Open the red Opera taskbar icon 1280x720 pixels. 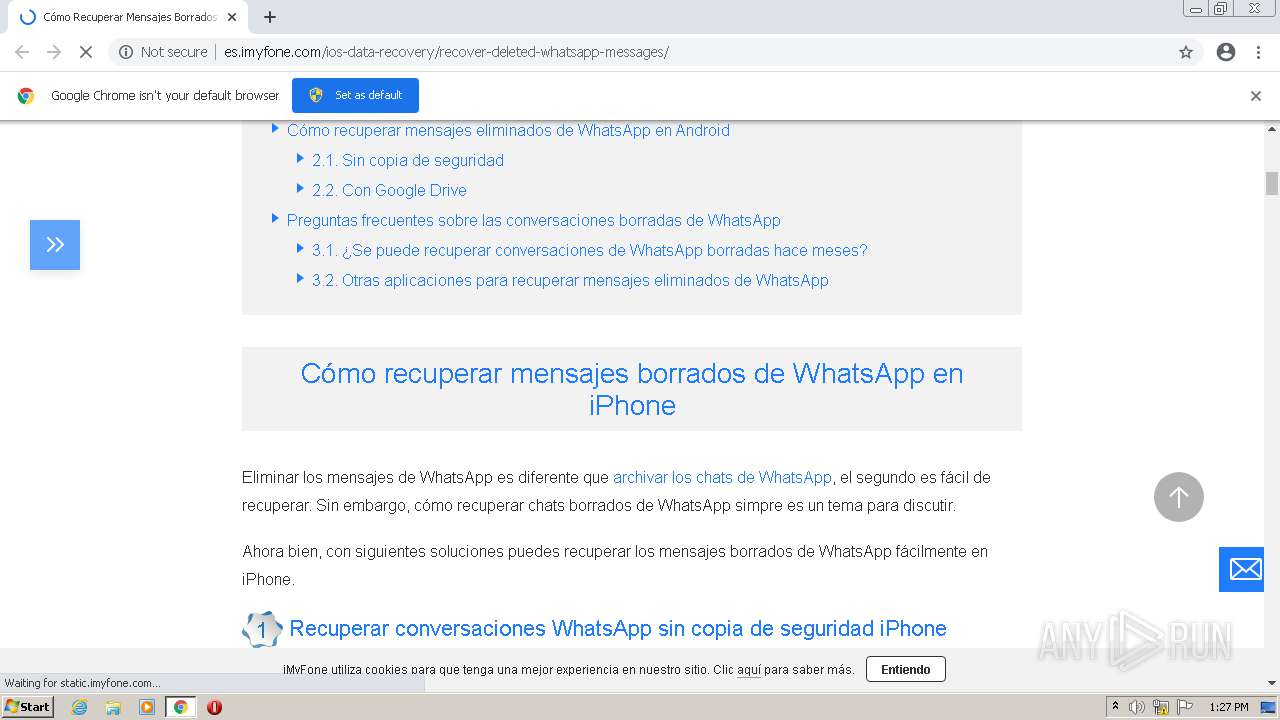[x=214, y=707]
